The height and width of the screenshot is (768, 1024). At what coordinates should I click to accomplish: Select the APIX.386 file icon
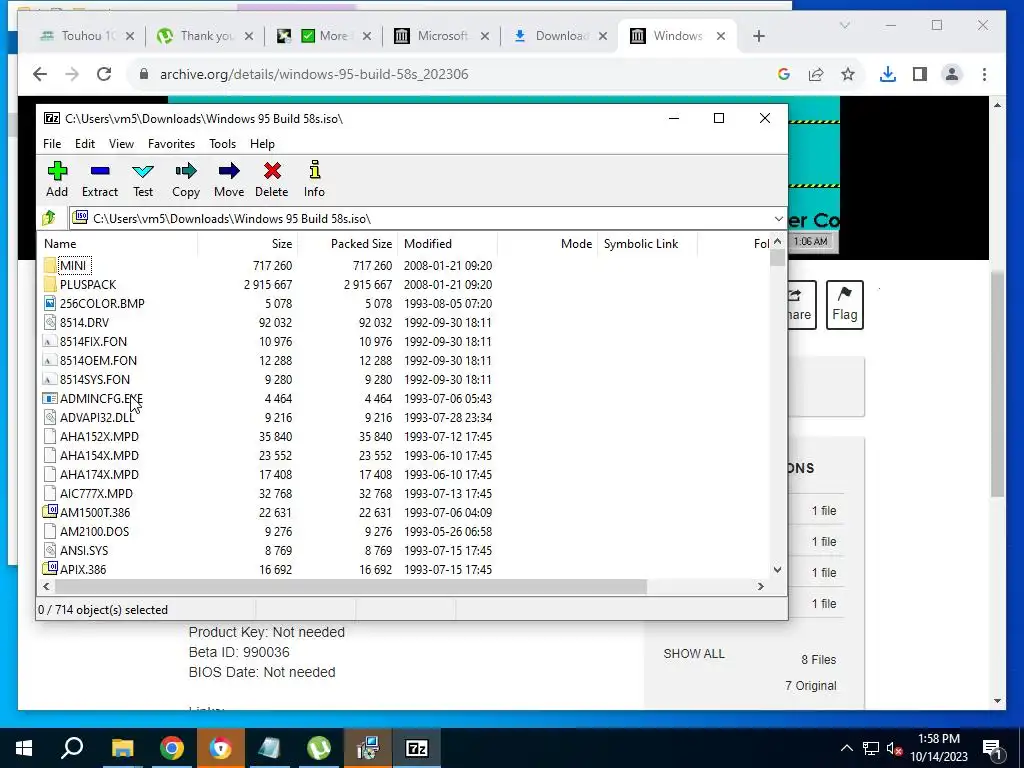(x=50, y=569)
